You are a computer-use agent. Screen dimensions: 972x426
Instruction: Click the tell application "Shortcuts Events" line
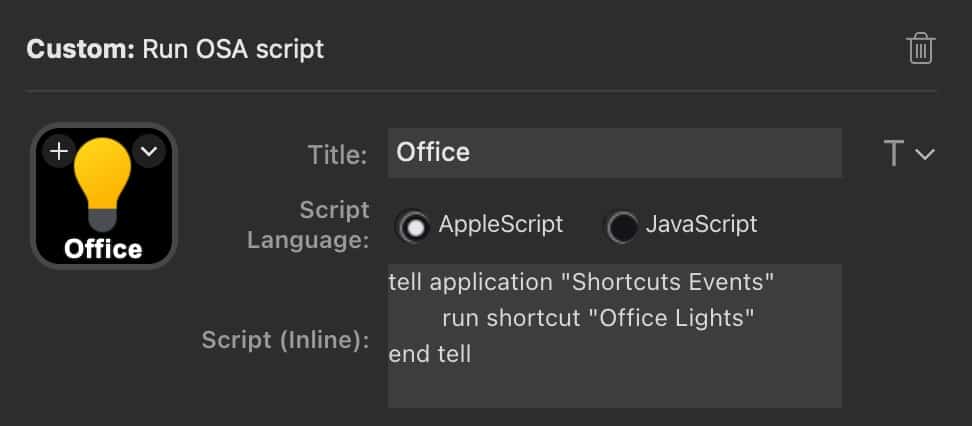pos(581,283)
